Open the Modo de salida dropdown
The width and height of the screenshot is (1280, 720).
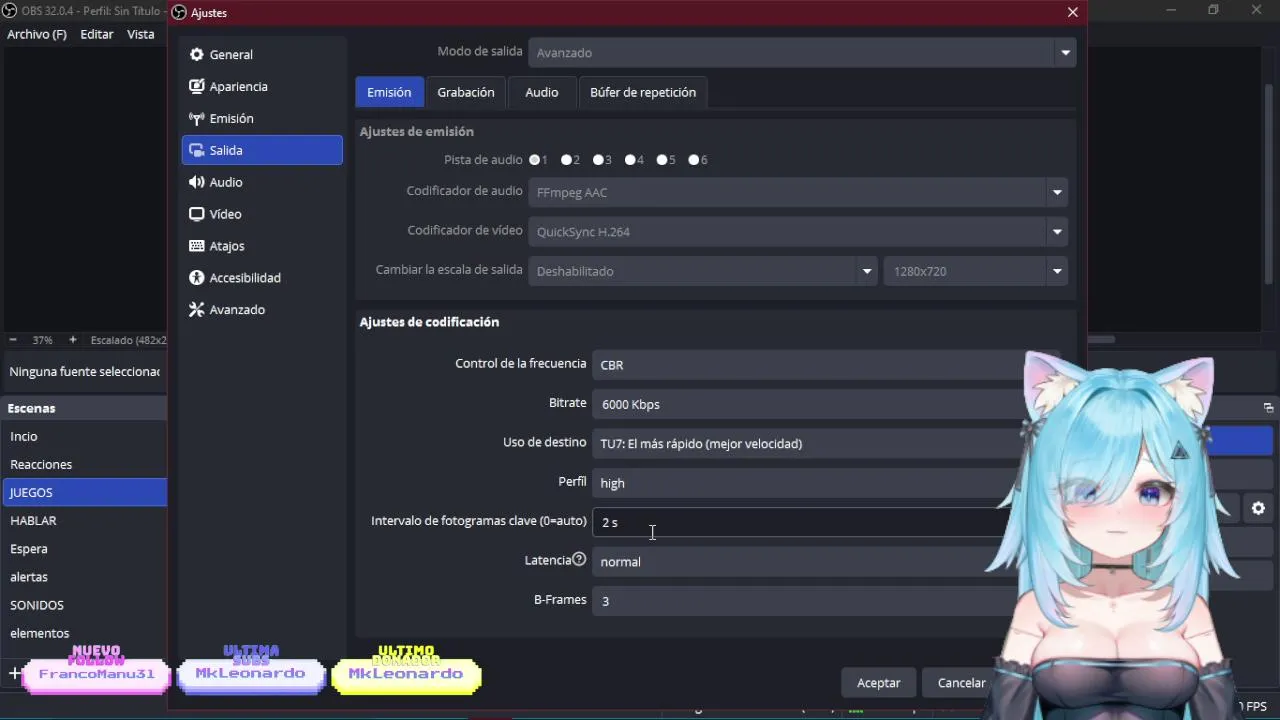[x=802, y=53]
